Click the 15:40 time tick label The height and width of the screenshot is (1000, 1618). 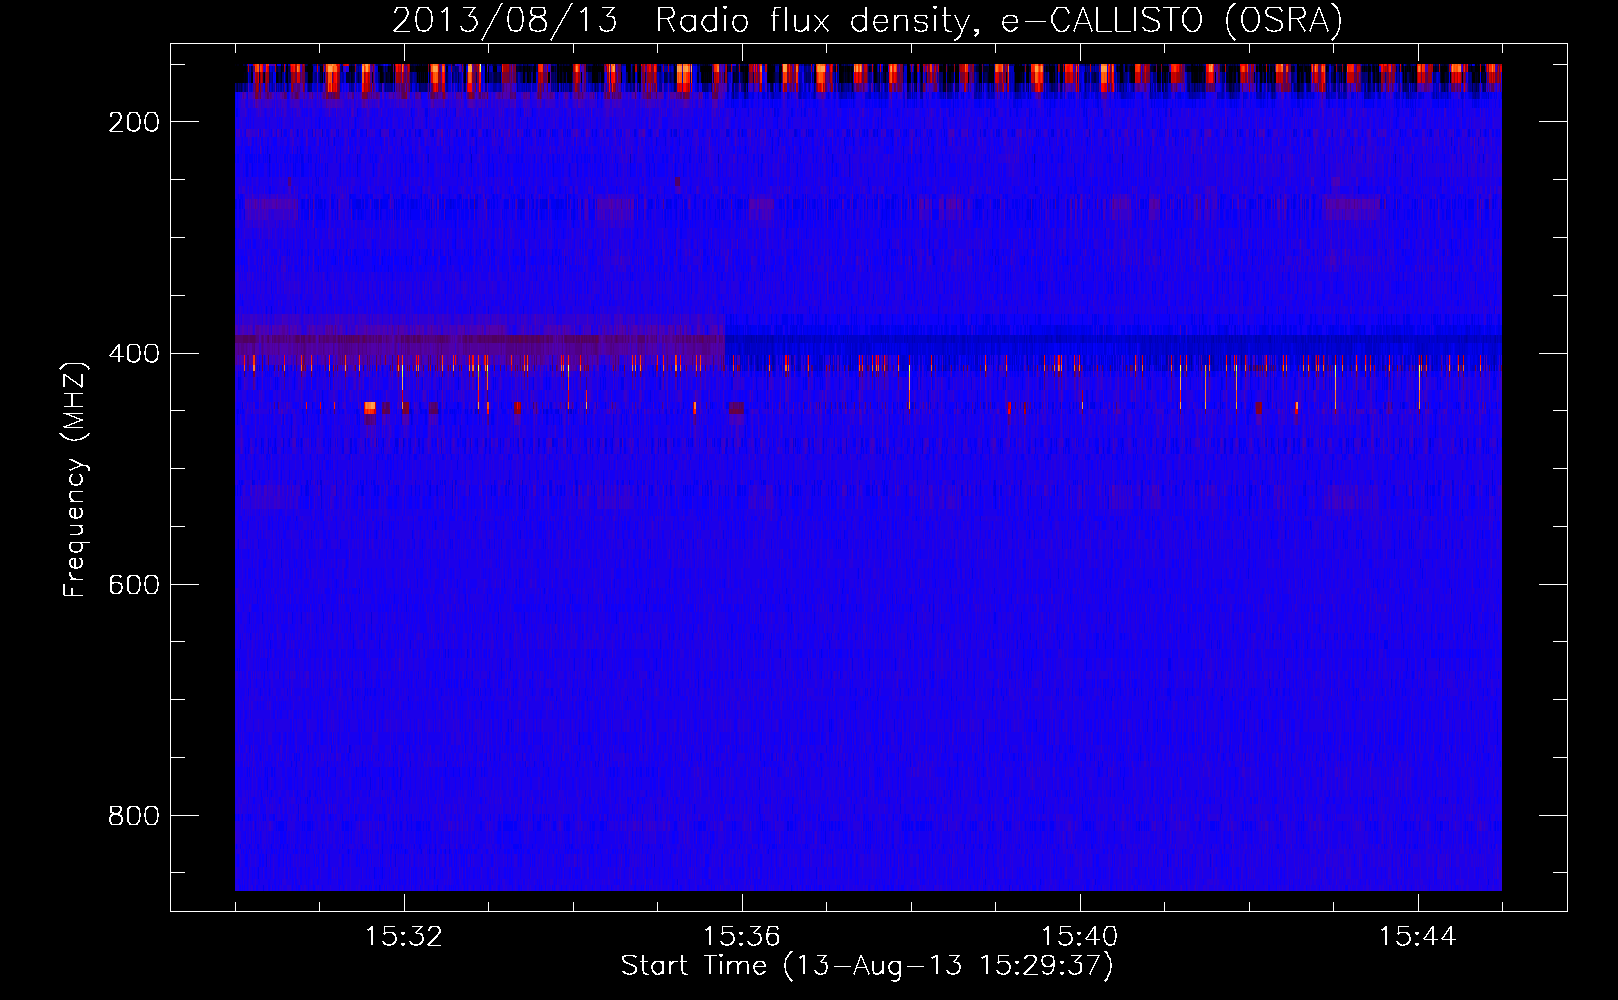tap(1080, 937)
